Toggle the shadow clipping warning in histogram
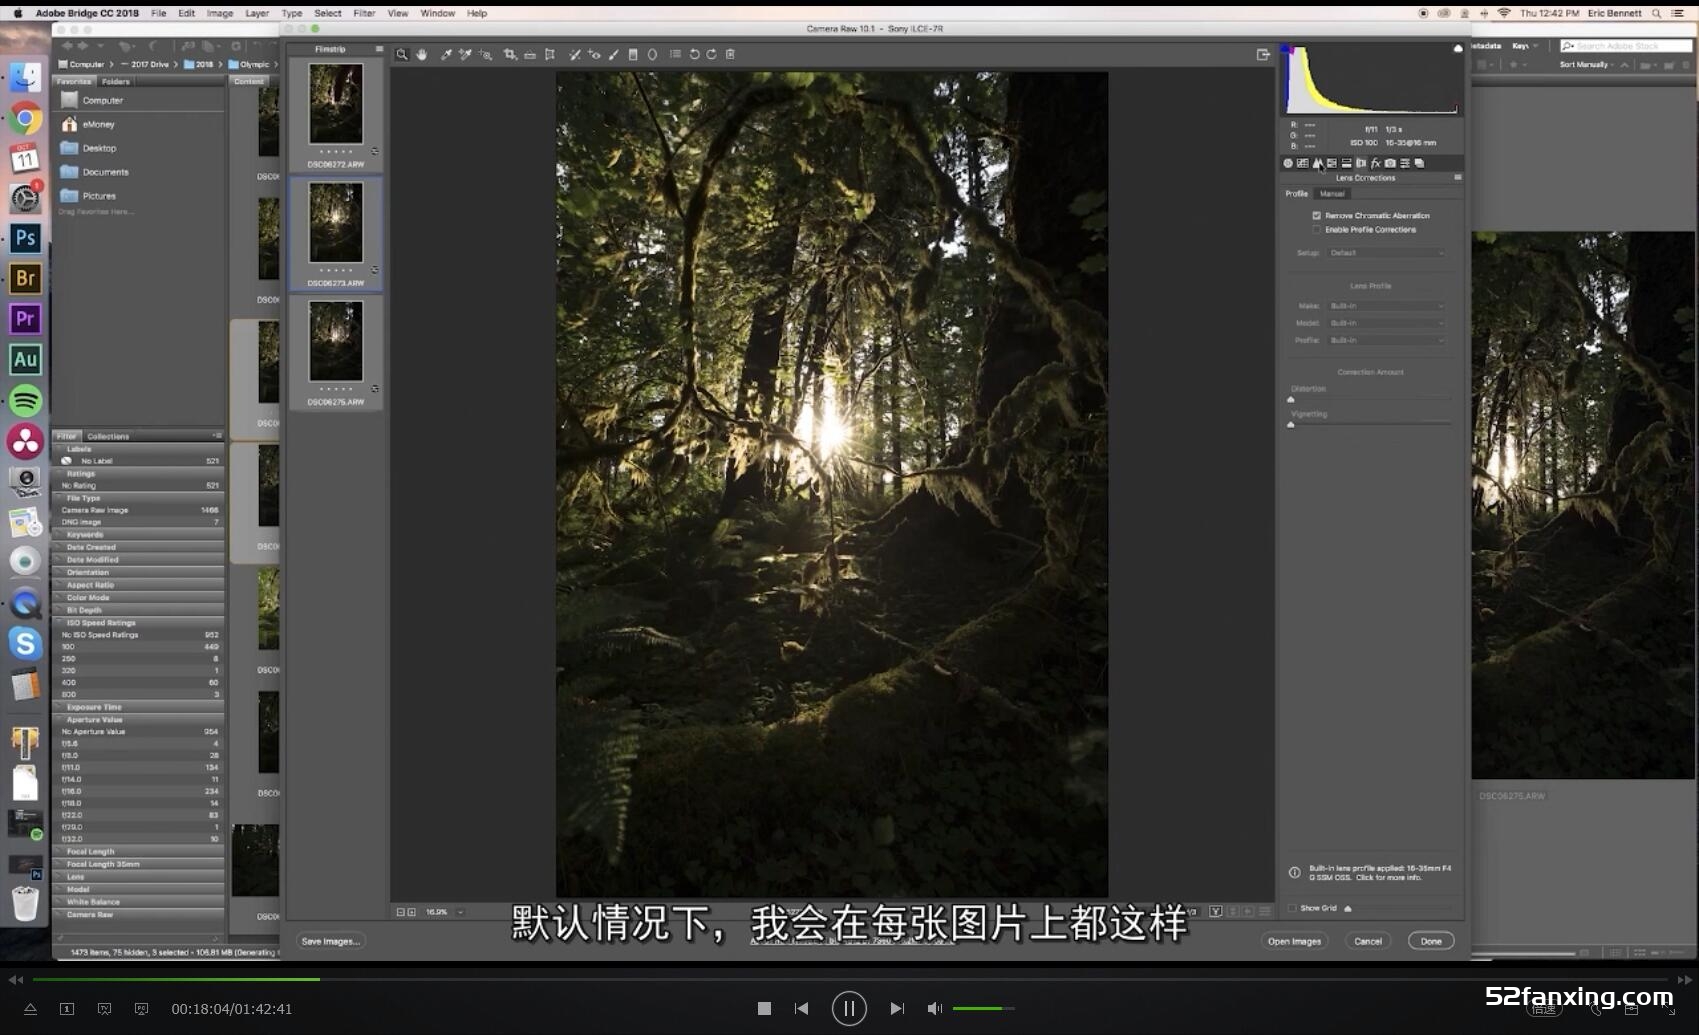Screen dimensions: 1699x1035 tap(1287, 48)
